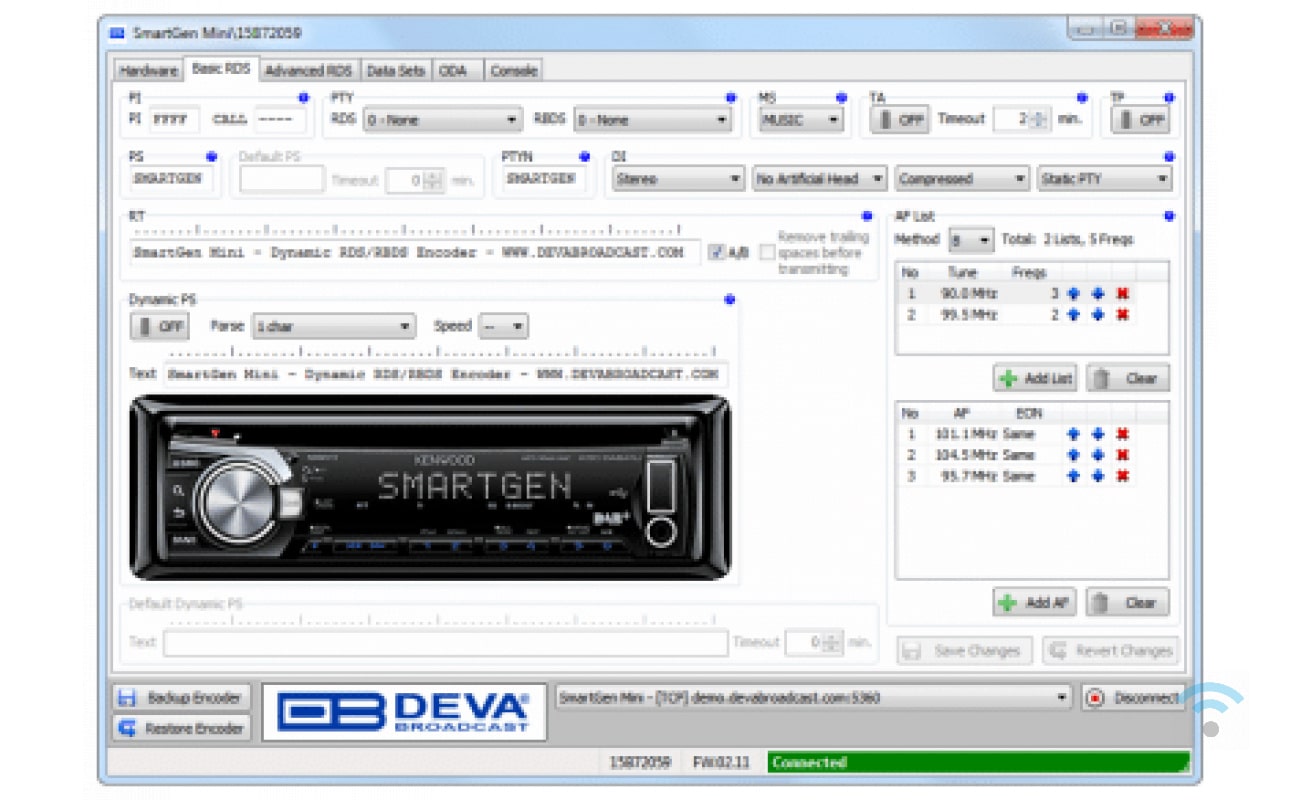The image size is (1300, 800).
Task: Toggle the TP OFF switch
Action: (x=1141, y=119)
